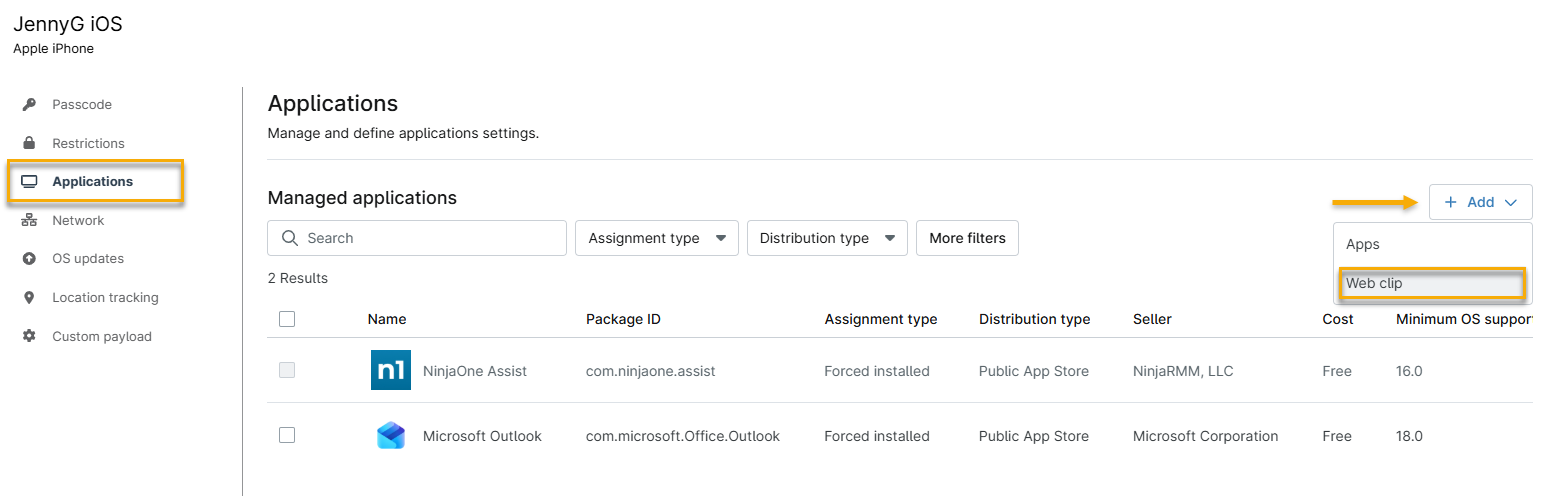
Task: Click the NinjaOne Assist app icon
Action: click(x=390, y=371)
